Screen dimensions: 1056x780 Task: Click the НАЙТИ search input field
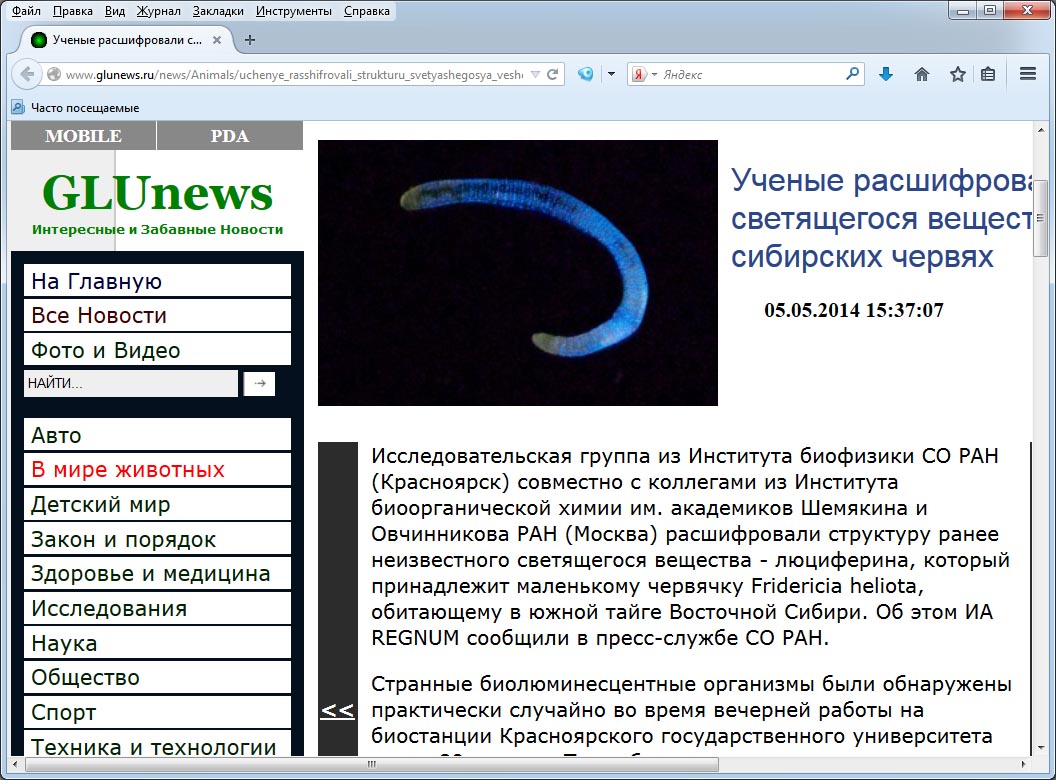[x=130, y=383]
